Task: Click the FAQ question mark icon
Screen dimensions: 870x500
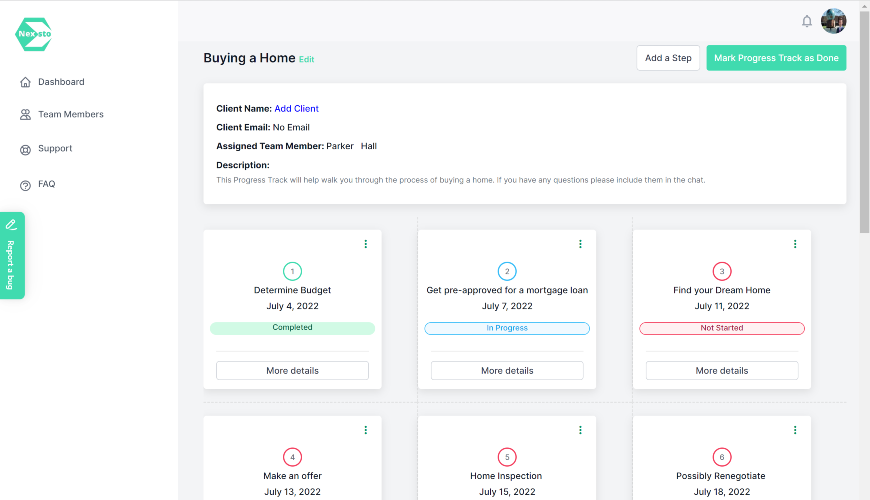Action: [x=25, y=185]
